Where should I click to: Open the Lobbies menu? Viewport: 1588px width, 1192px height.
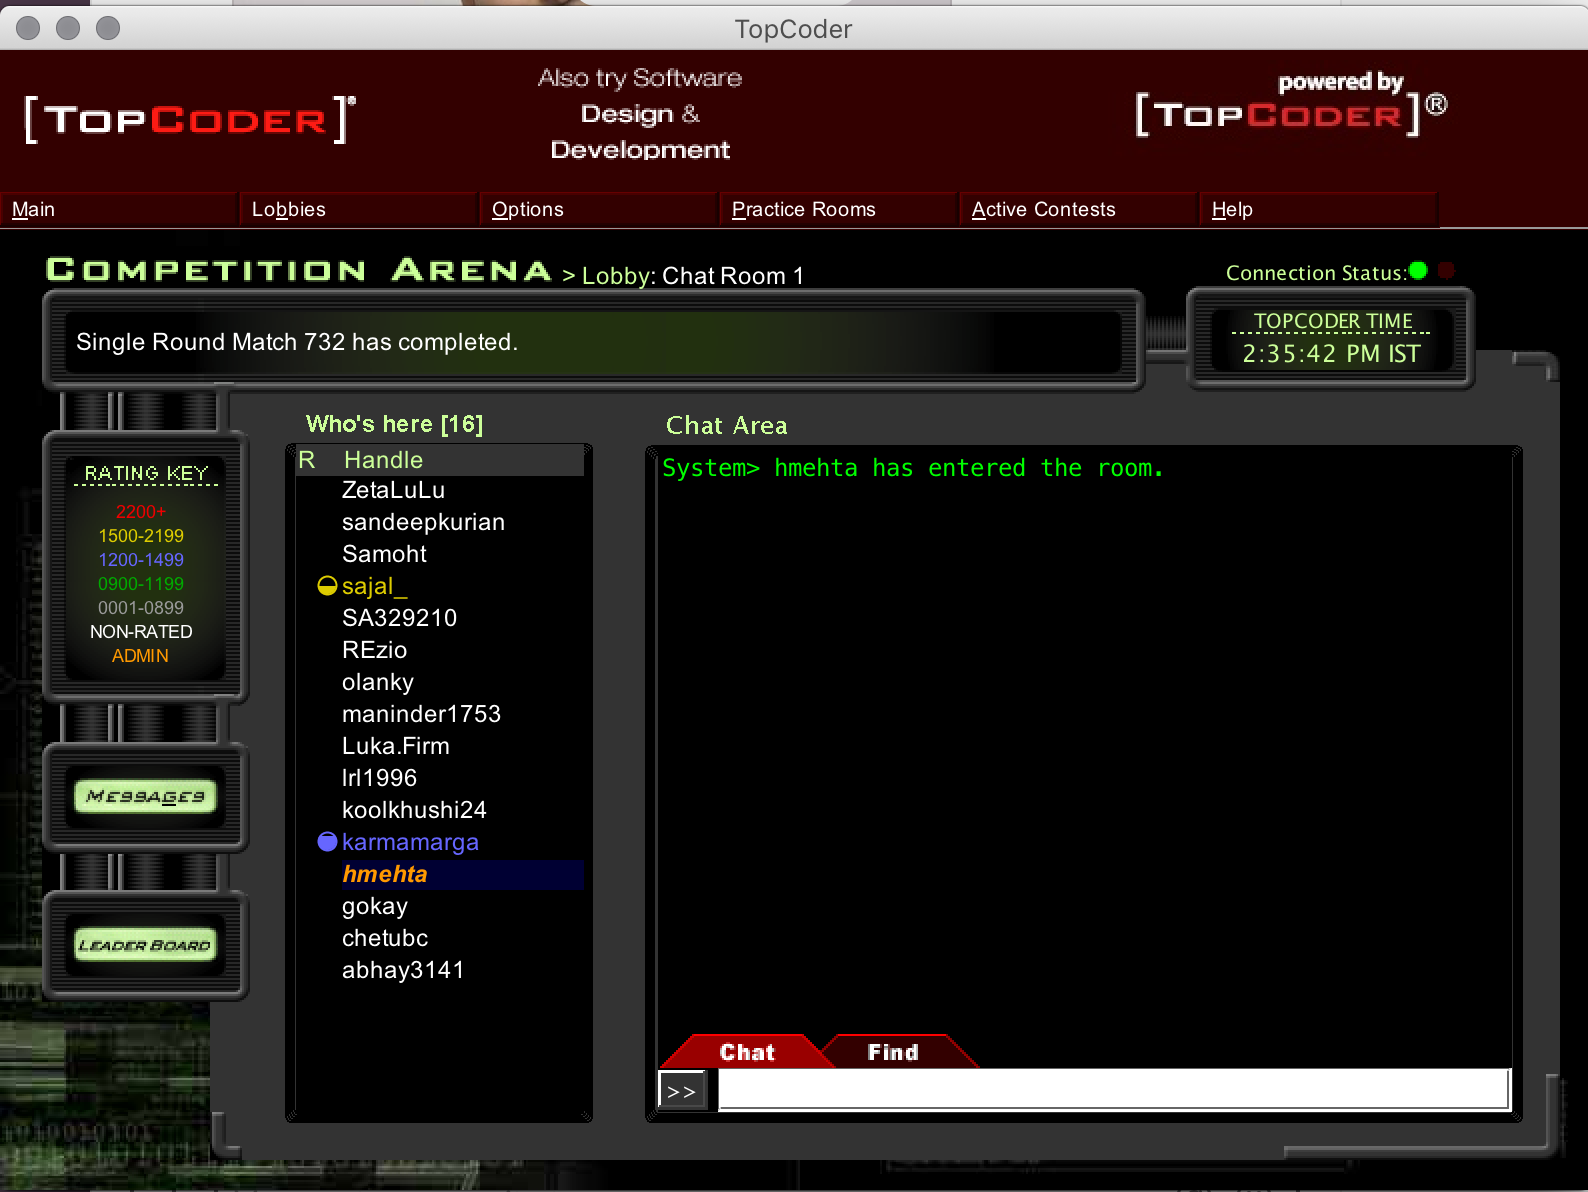click(x=359, y=210)
